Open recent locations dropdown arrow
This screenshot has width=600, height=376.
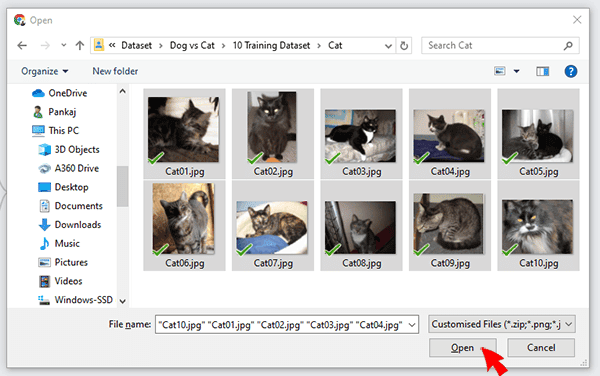[x=64, y=45]
